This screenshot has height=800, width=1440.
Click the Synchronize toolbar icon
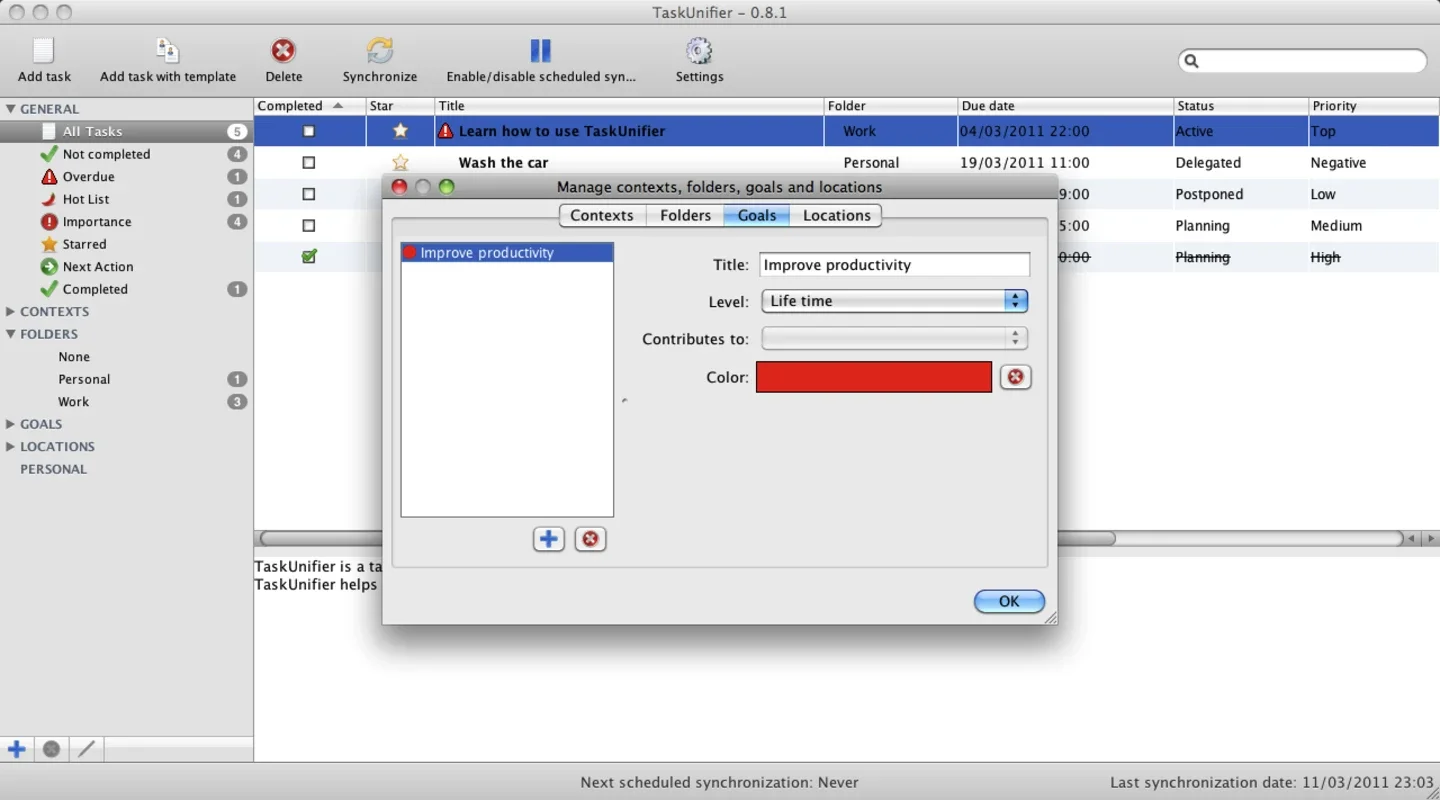coord(380,50)
